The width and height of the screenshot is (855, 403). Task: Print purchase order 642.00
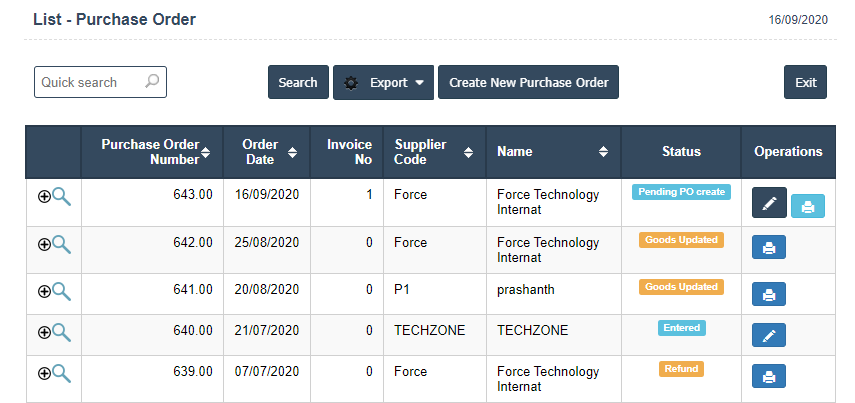(x=769, y=248)
